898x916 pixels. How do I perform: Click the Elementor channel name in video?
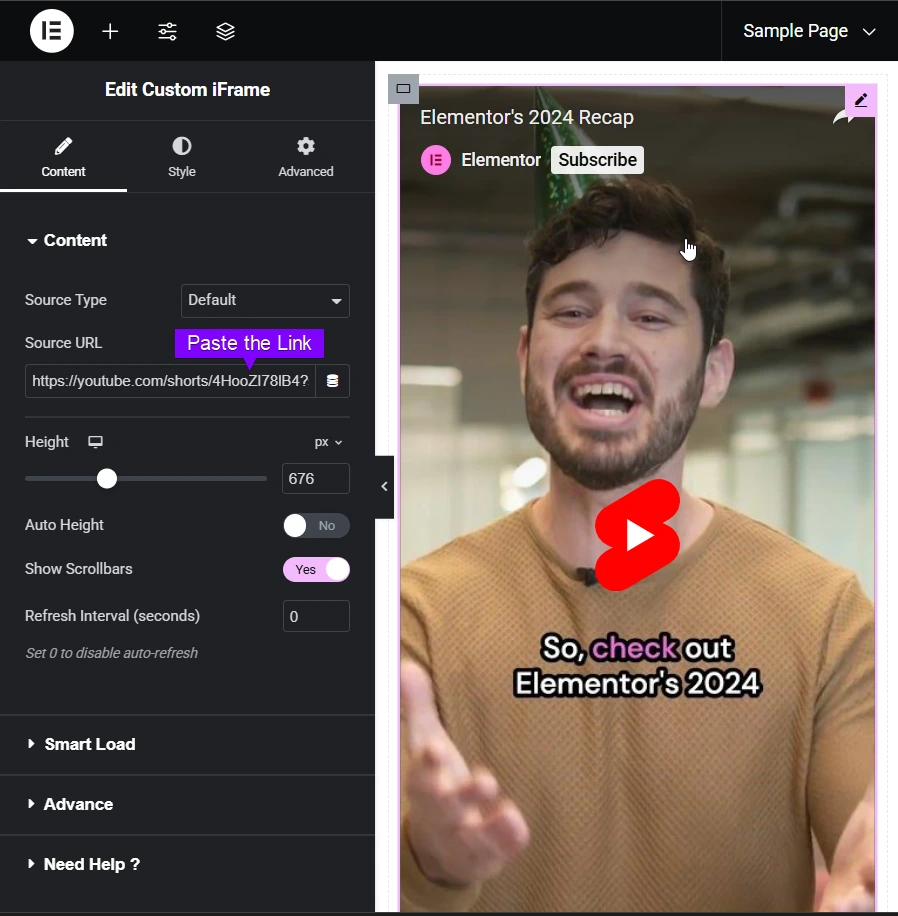click(501, 160)
